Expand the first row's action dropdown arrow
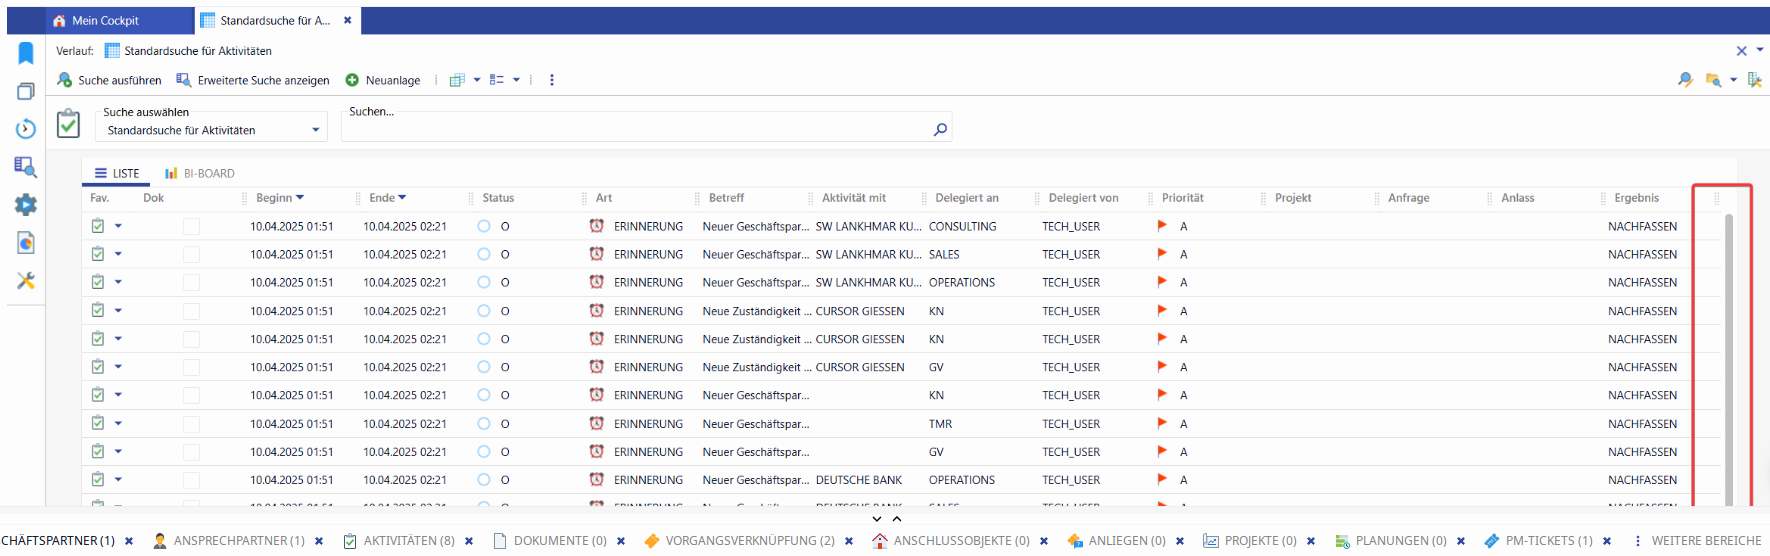The height and width of the screenshot is (556, 1770). click(x=118, y=226)
